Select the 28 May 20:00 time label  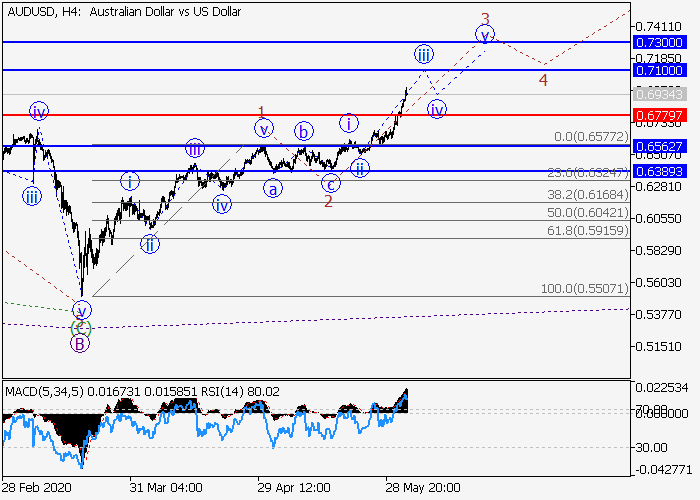(422, 487)
